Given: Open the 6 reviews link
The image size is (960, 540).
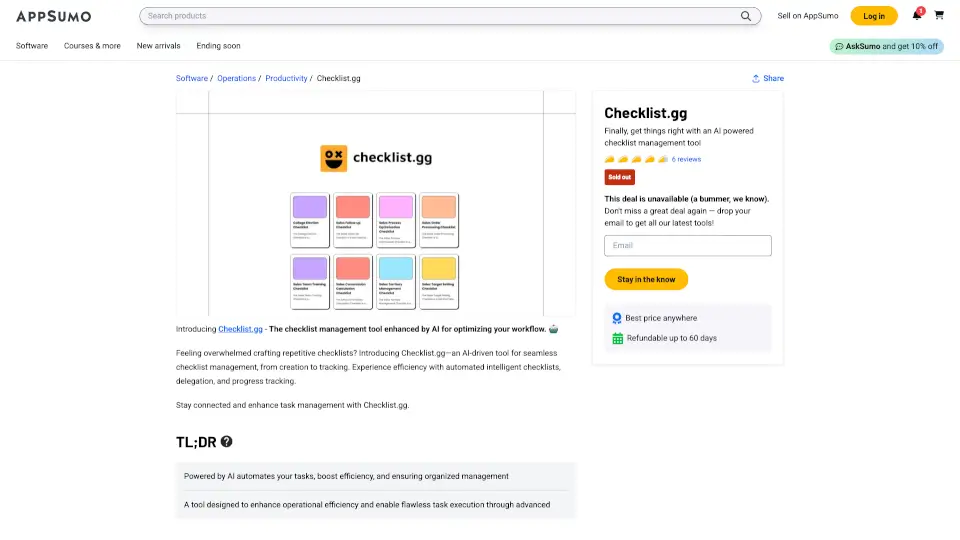Looking at the screenshot, I should 686,159.
